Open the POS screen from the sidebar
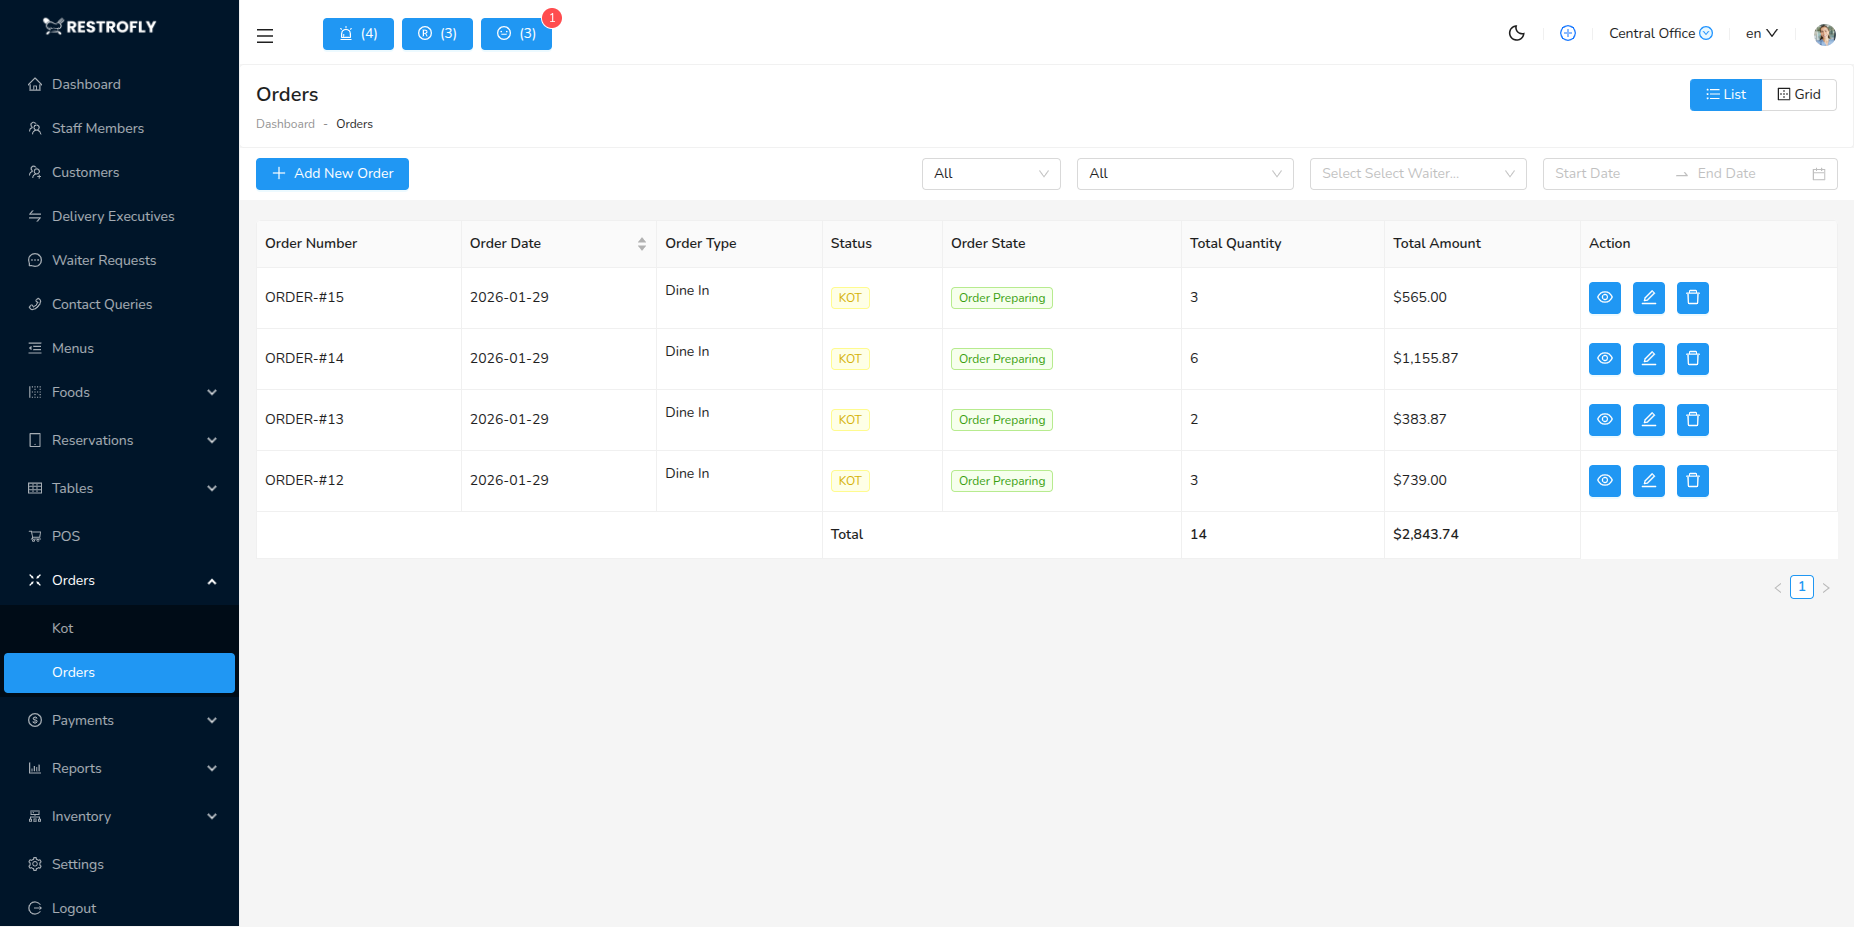The image size is (1854, 927). (67, 536)
